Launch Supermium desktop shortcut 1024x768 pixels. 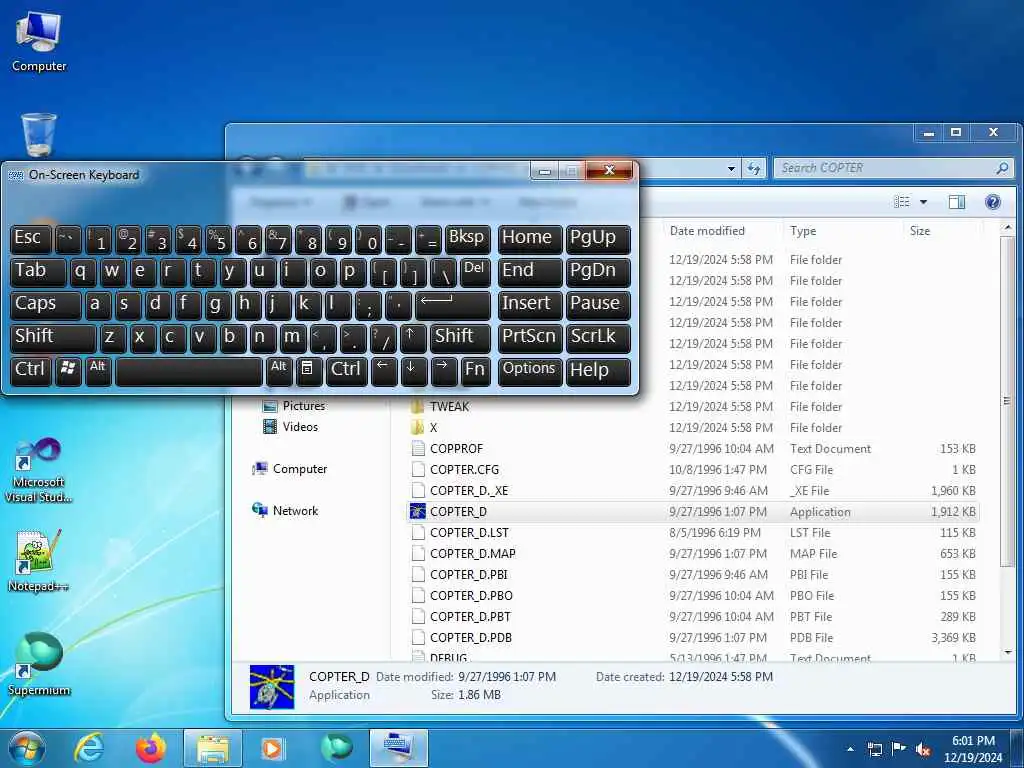click(39, 664)
